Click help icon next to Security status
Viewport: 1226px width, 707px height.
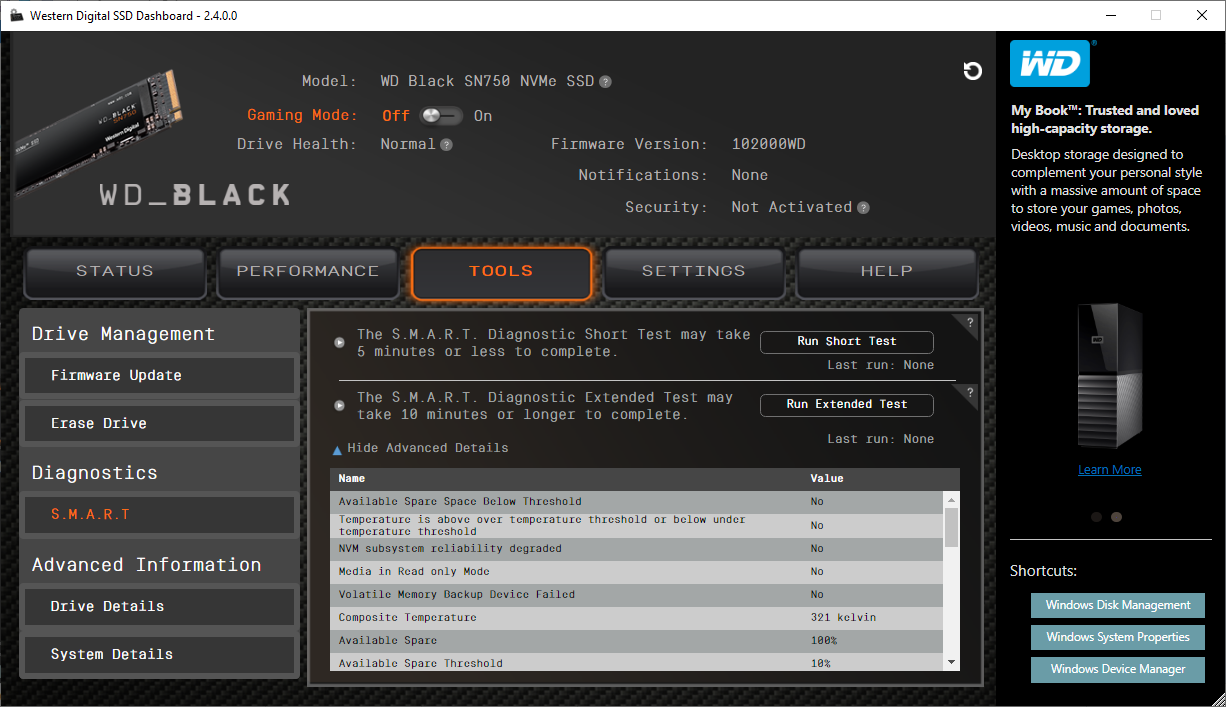point(863,208)
